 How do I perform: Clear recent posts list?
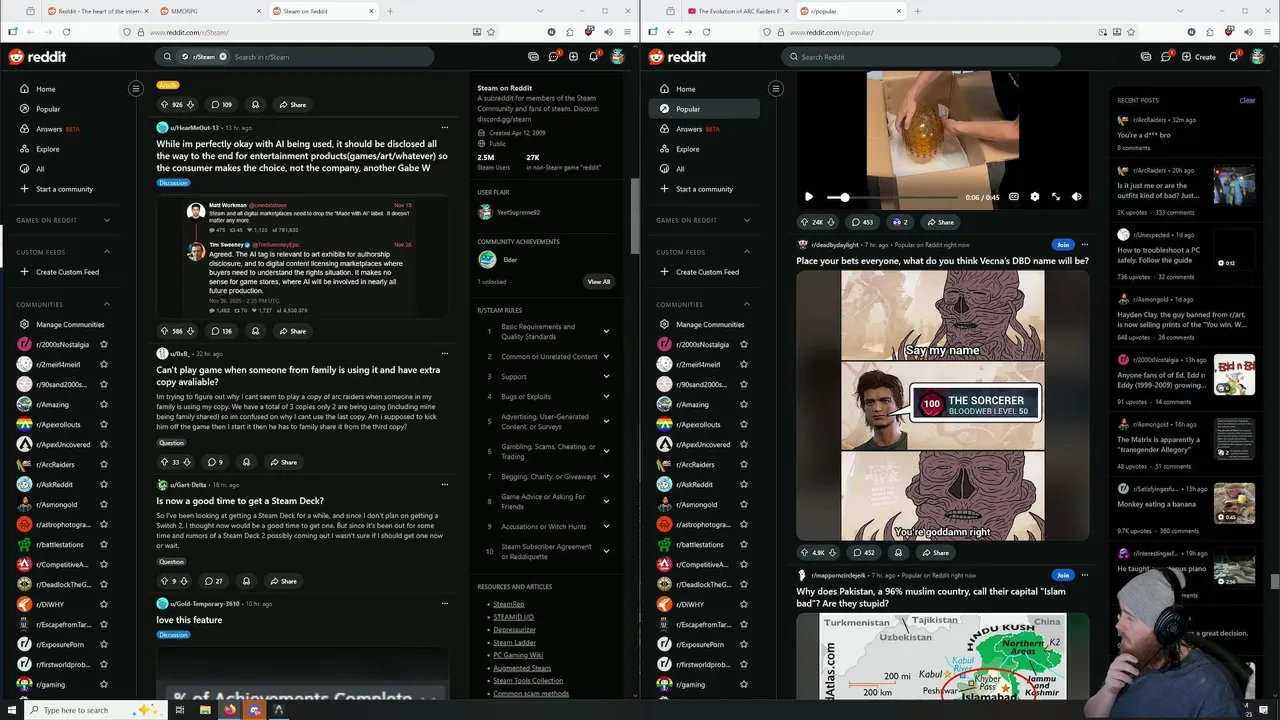point(1247,100)
